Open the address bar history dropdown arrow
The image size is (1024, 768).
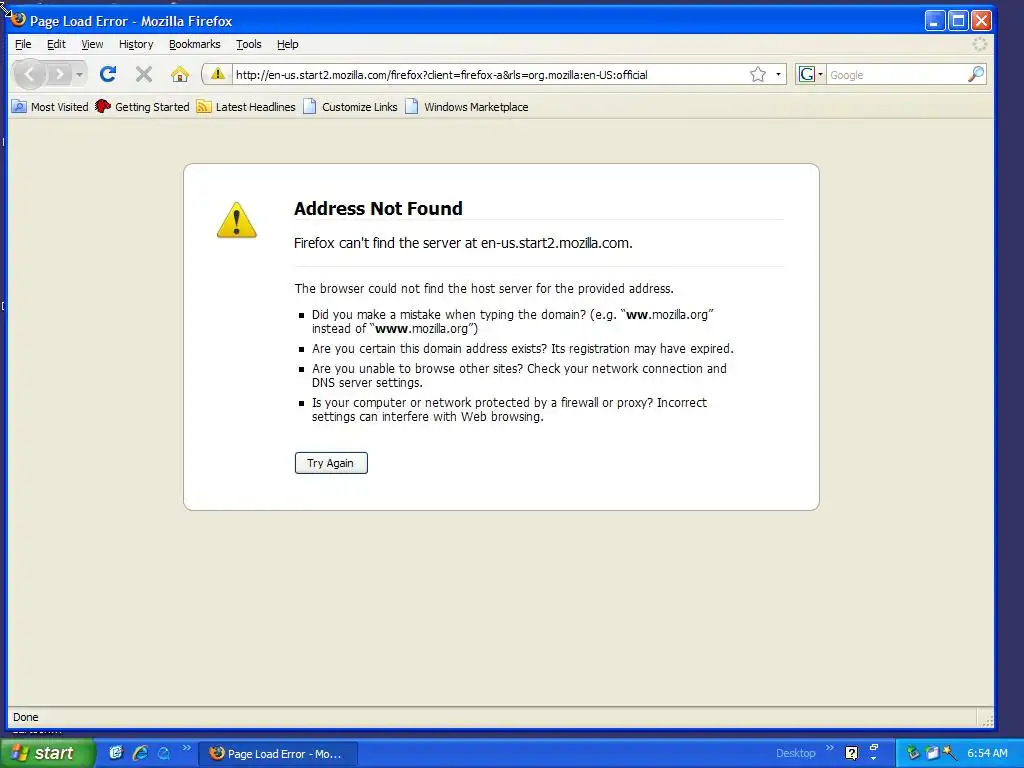(x=778, y=74)
